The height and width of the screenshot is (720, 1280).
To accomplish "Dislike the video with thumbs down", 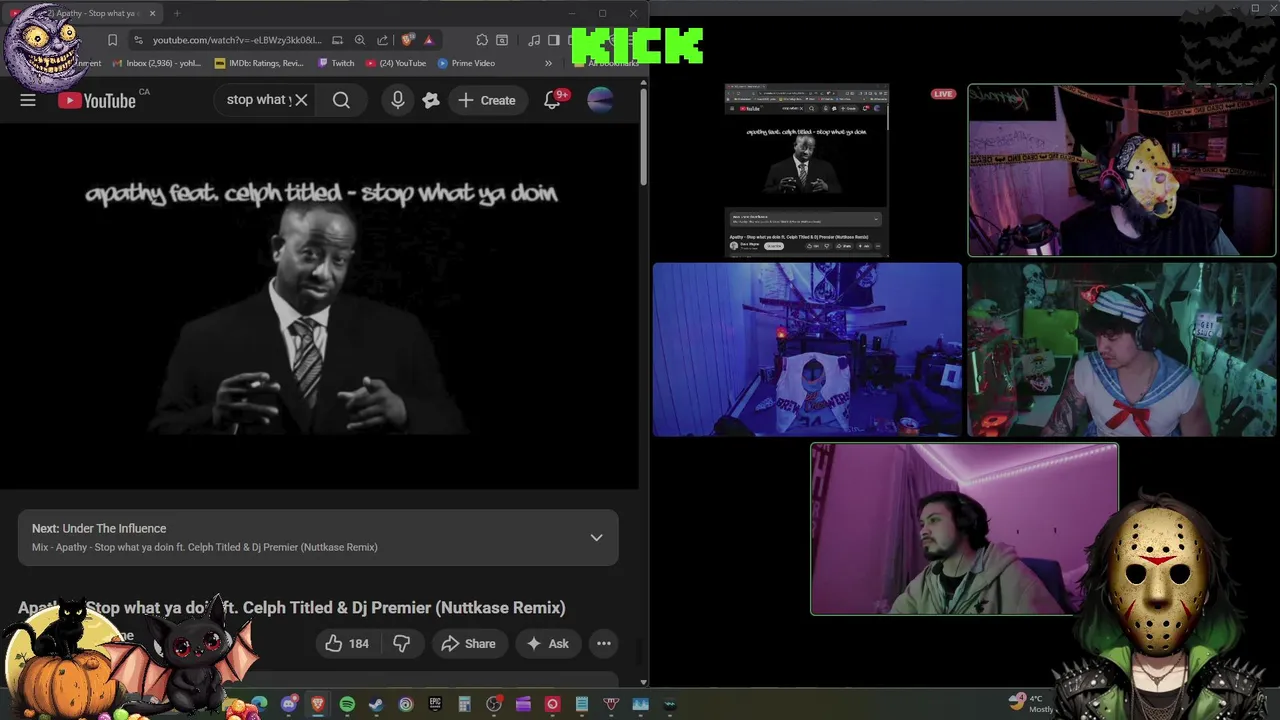I will (401, 643).
